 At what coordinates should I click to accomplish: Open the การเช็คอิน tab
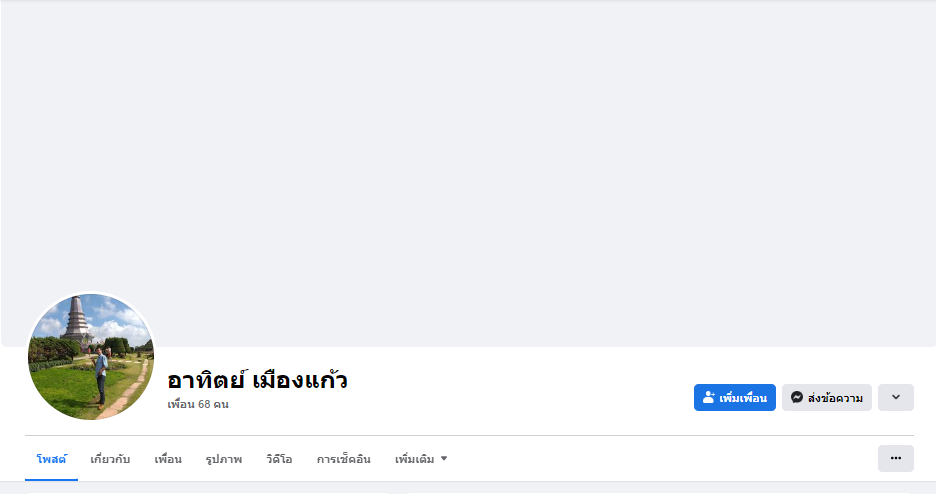tap(343, 459)
